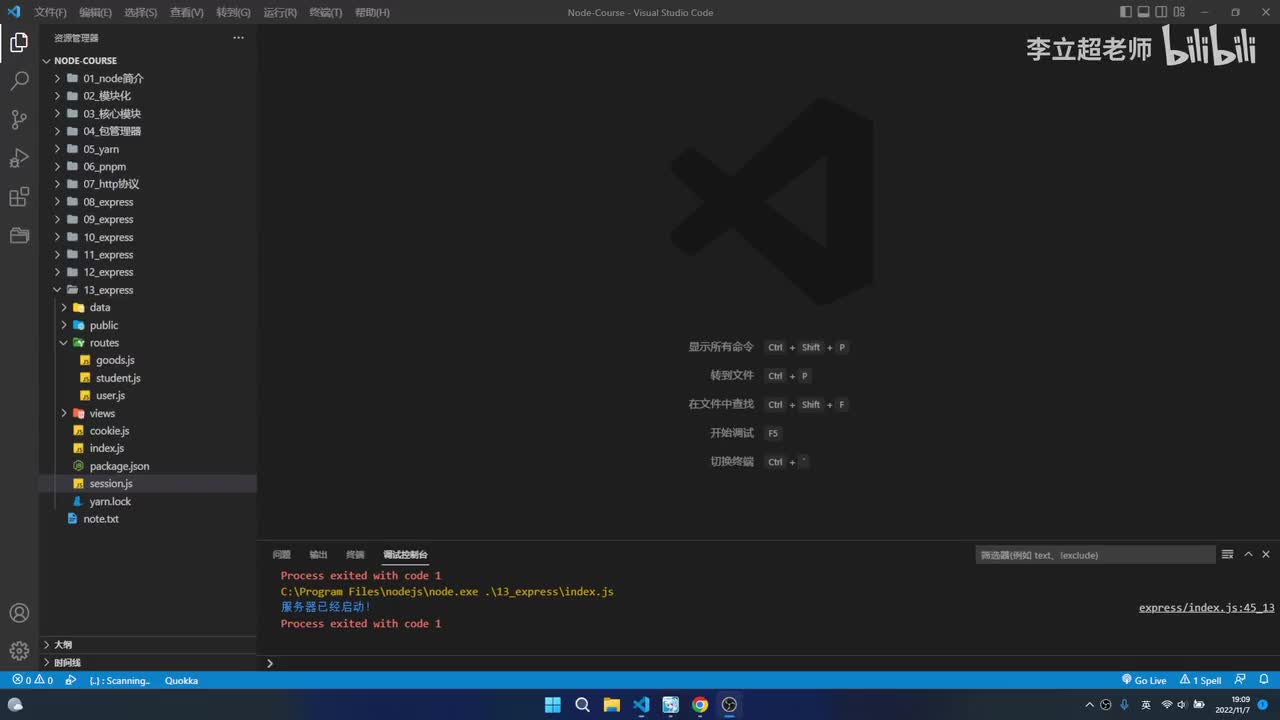Open explorer panel more actions ellipsis

[238, 38]
